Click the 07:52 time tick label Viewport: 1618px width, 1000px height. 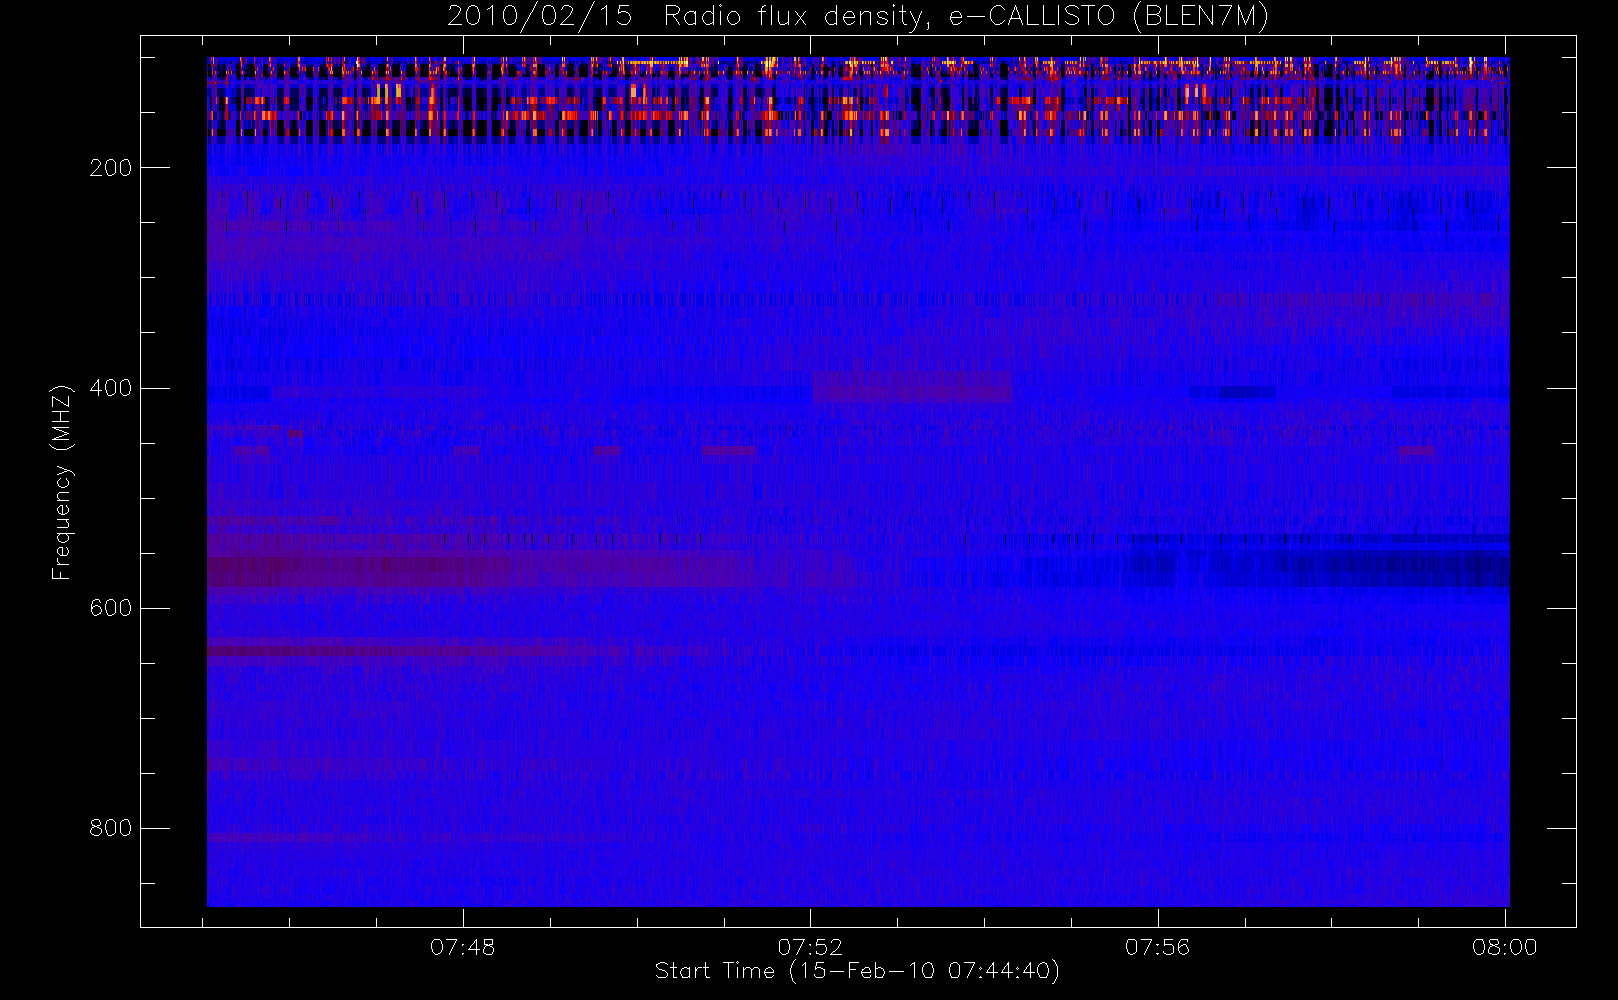[810, 947]
